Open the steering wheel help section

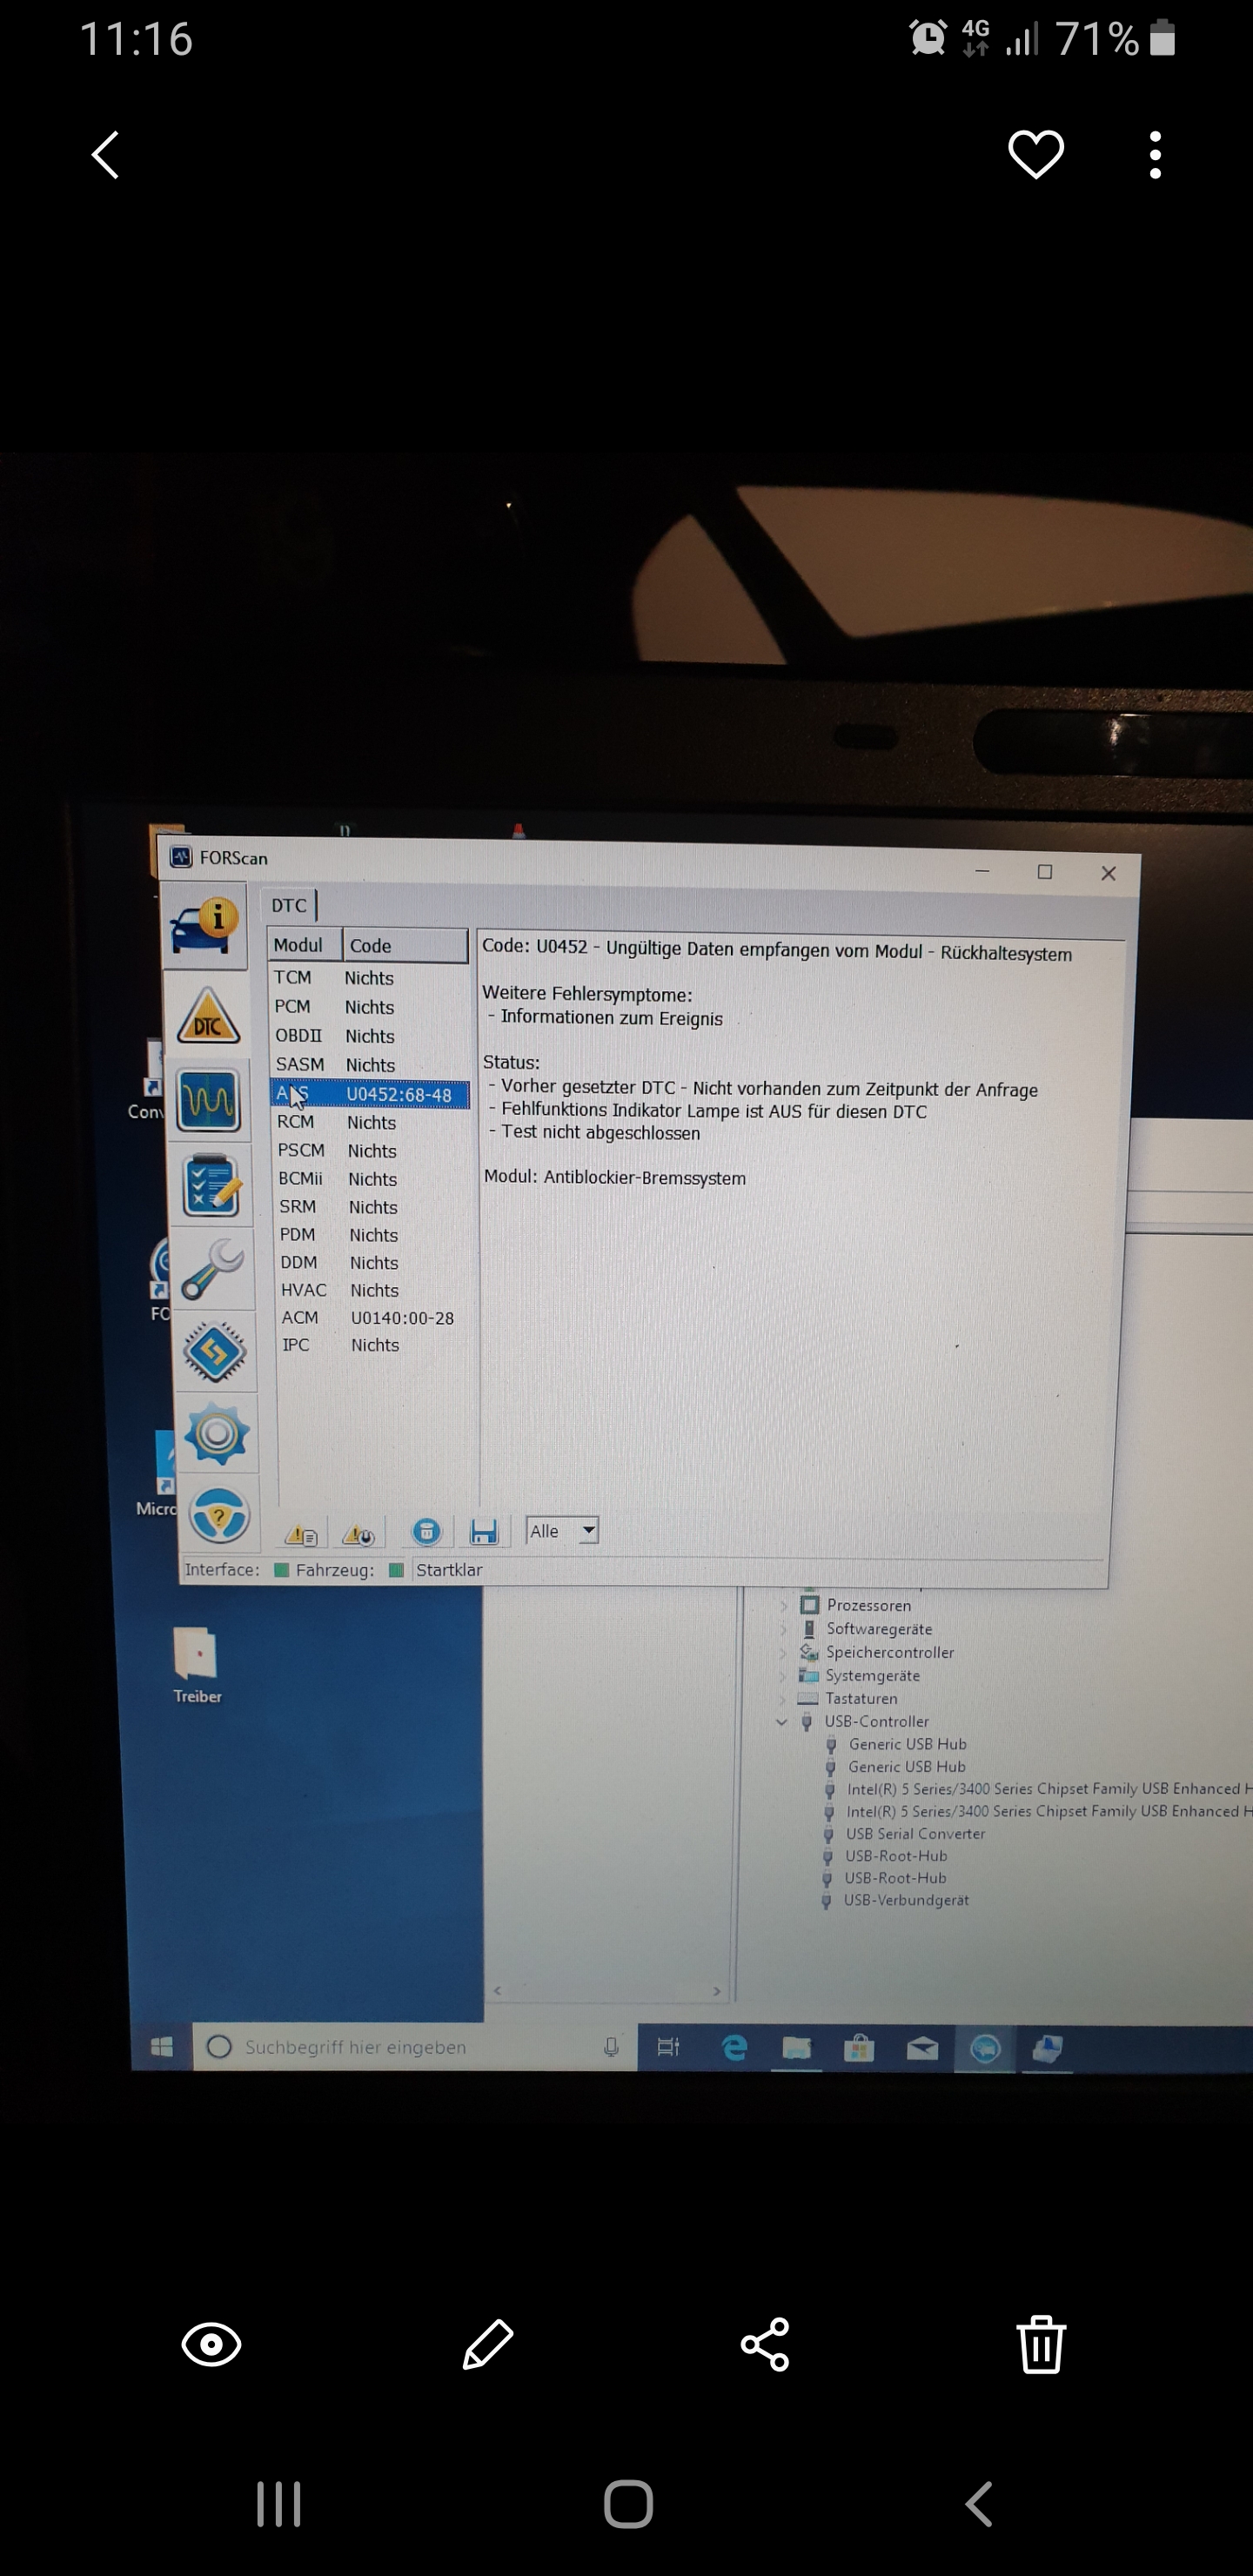[219, 1516]
